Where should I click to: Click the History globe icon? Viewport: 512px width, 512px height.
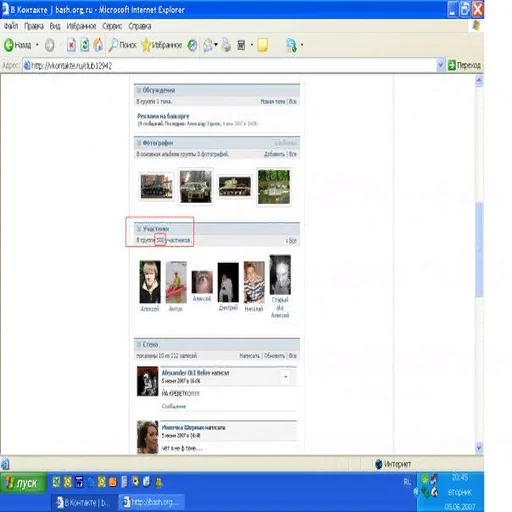(192, 45)
